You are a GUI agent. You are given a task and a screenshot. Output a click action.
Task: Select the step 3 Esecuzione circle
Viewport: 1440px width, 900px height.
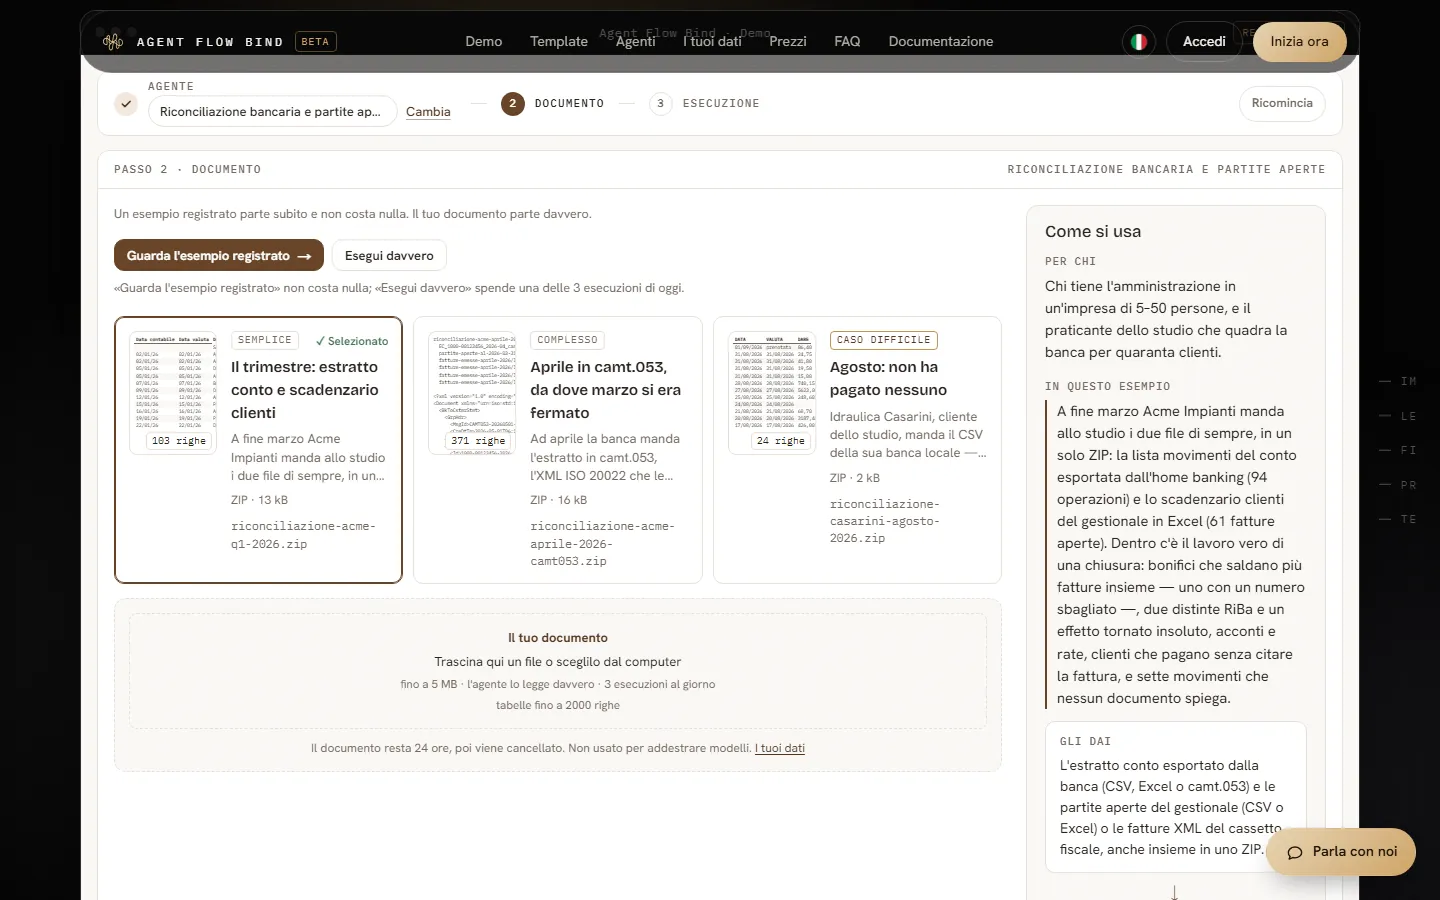point(660,103)
